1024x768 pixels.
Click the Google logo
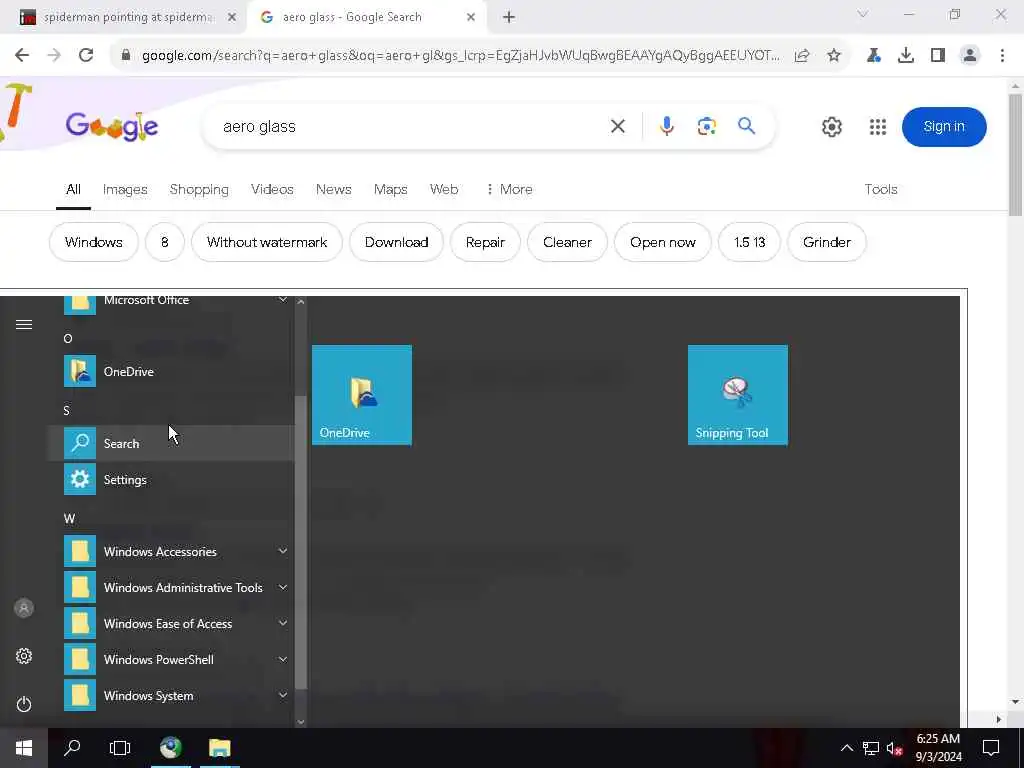[x=112, y=126]
